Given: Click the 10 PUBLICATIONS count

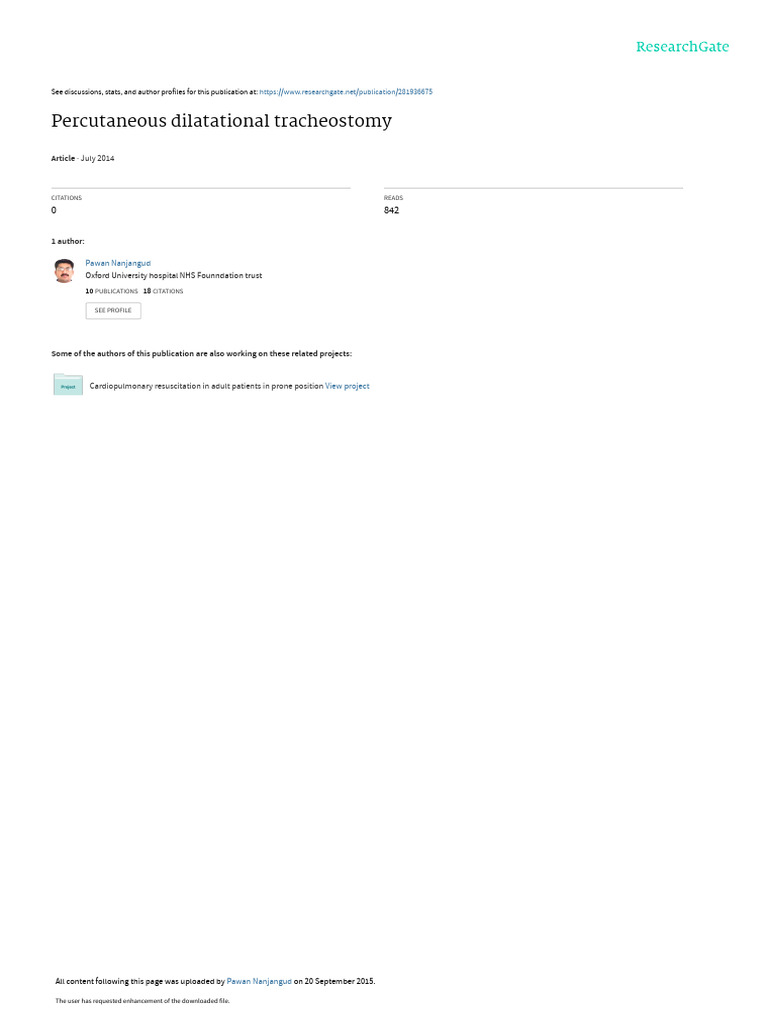Looking at the screenshot, I should coord(111,291).
